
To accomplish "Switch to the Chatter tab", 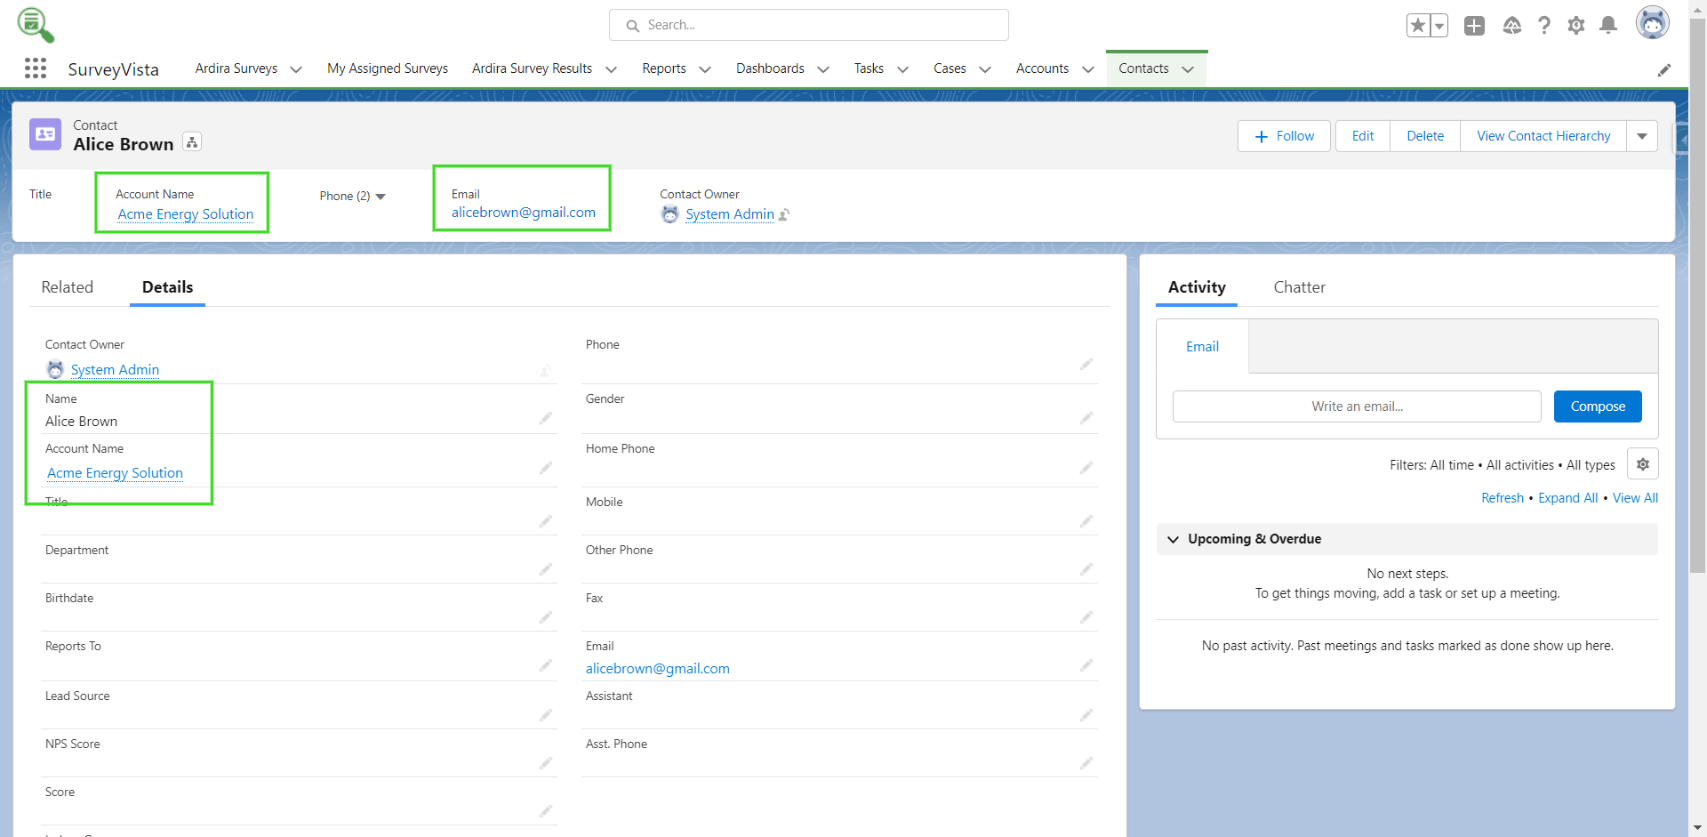I will pos(1299,287).
